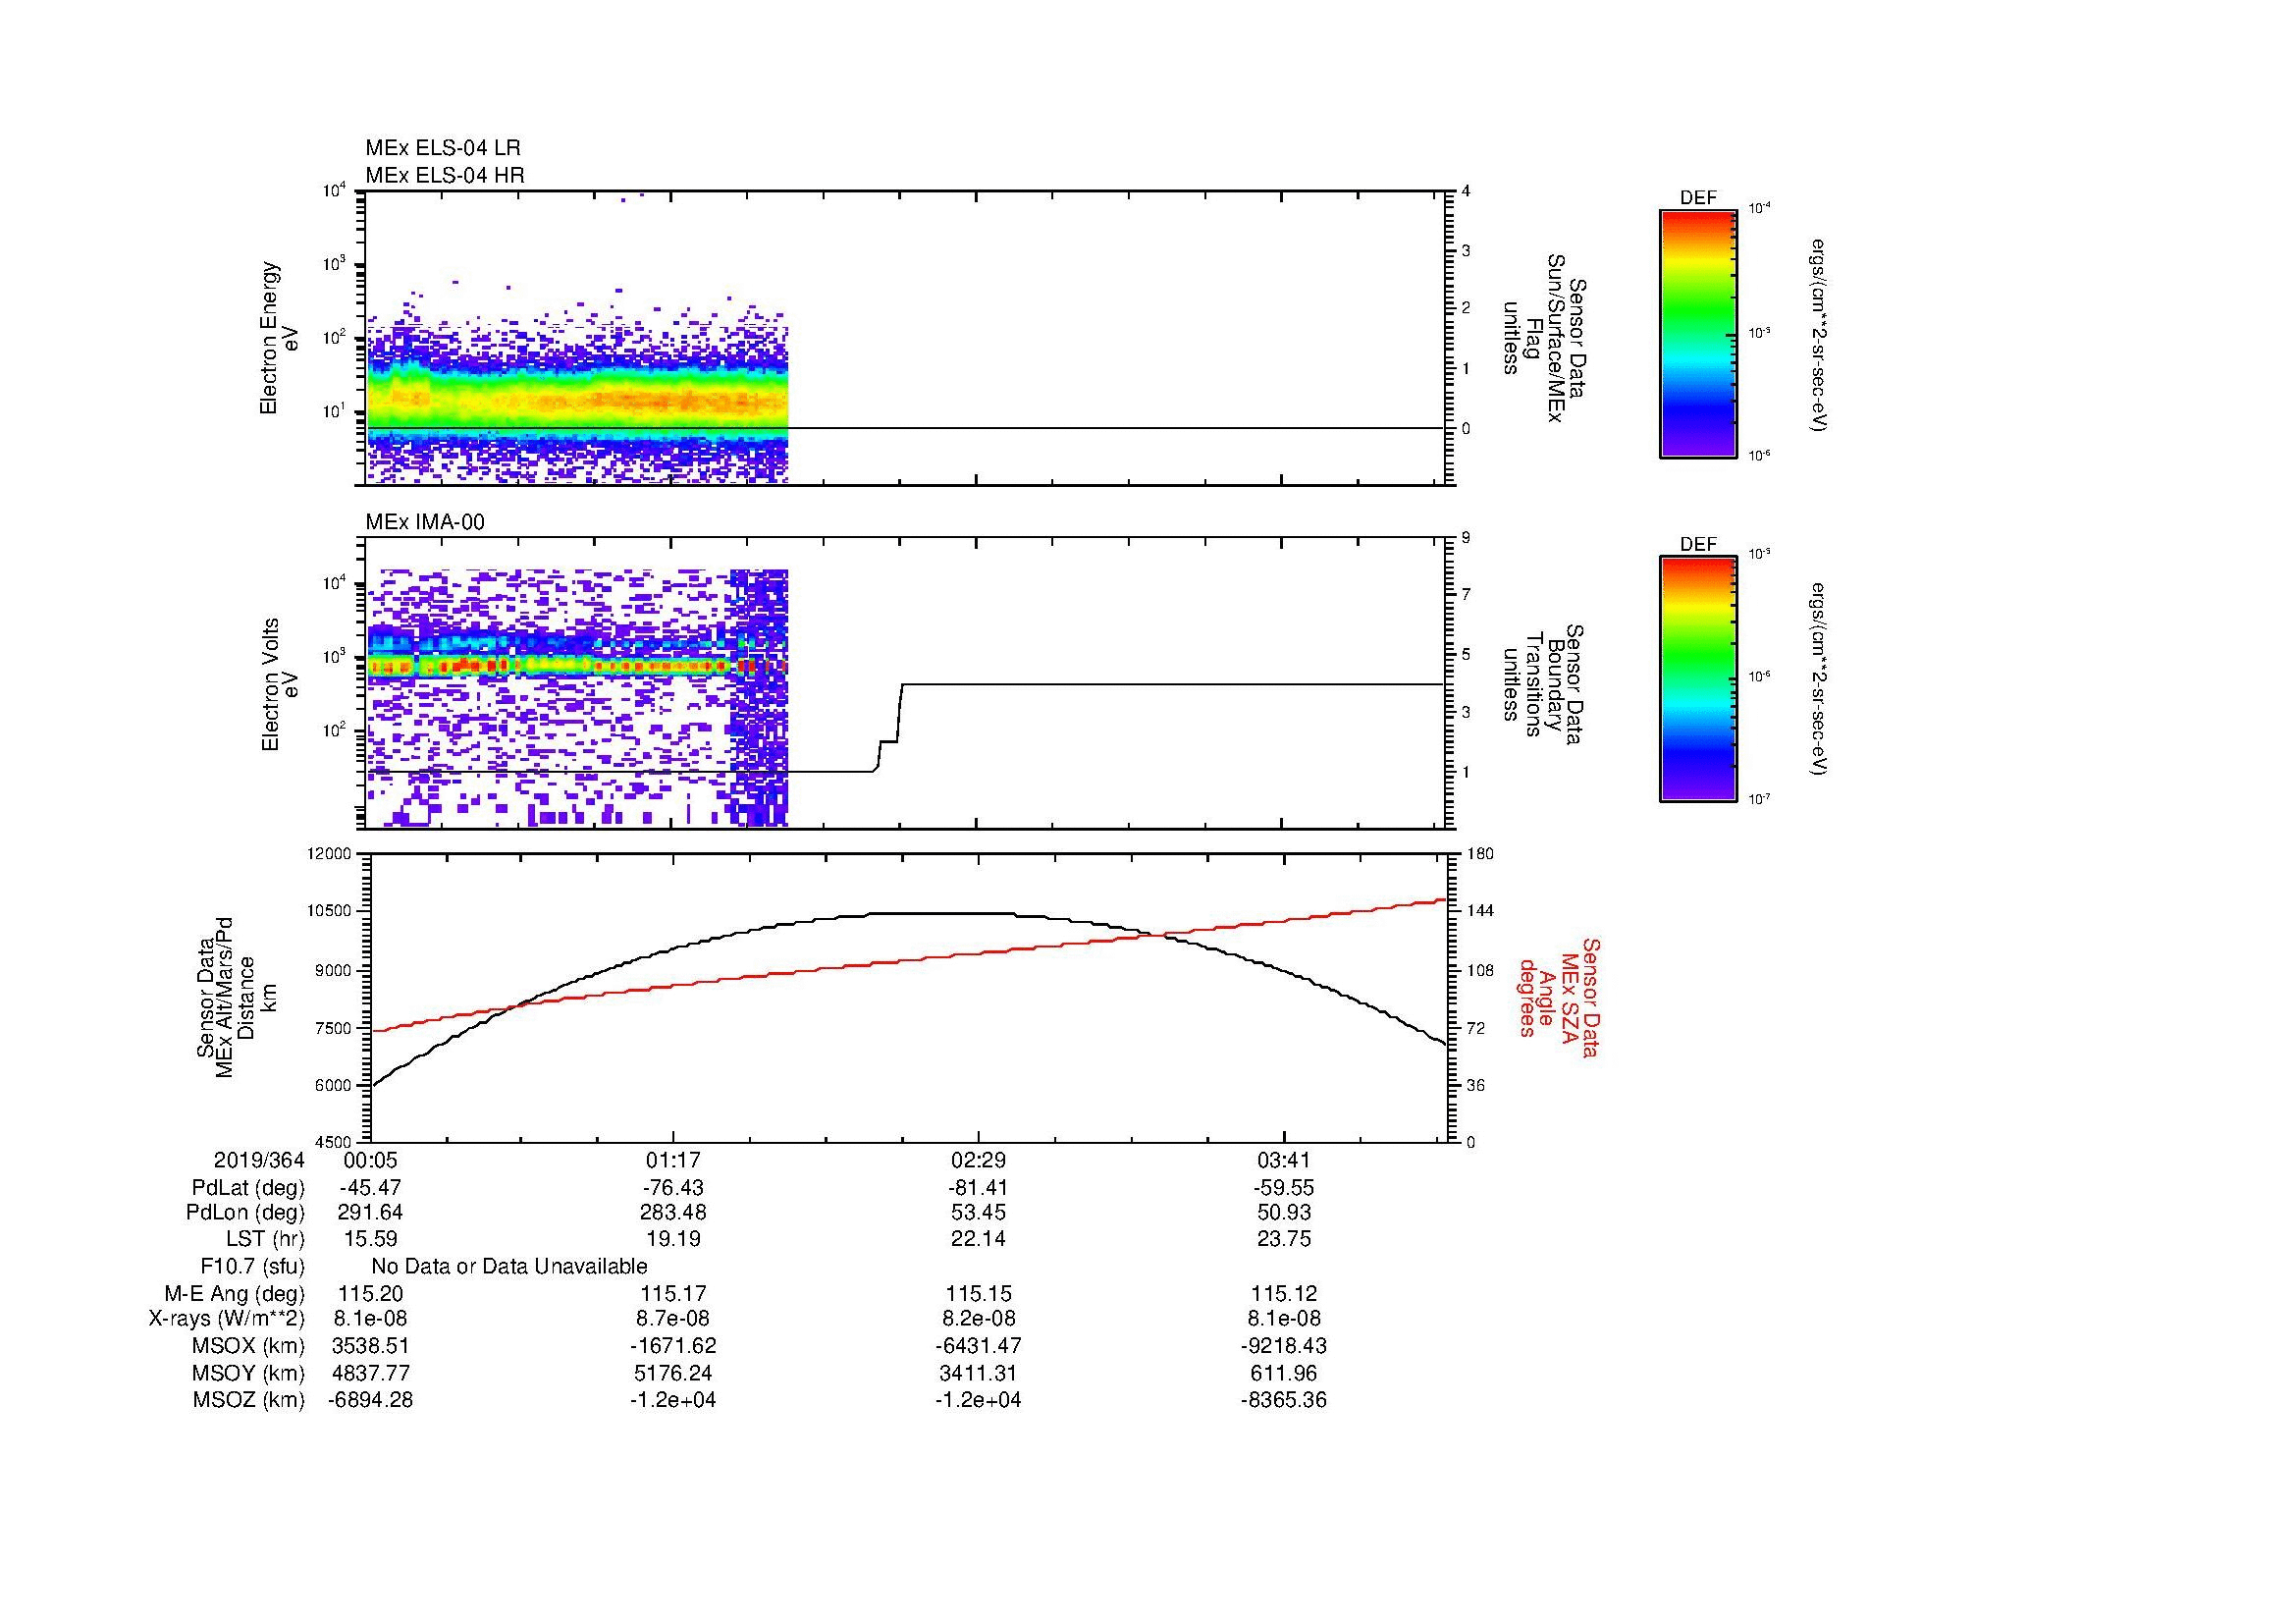Screen dimensions: 2296x1623
Task: Click the PdLat (deg) row label
Action: click(x=248, y=1188)
